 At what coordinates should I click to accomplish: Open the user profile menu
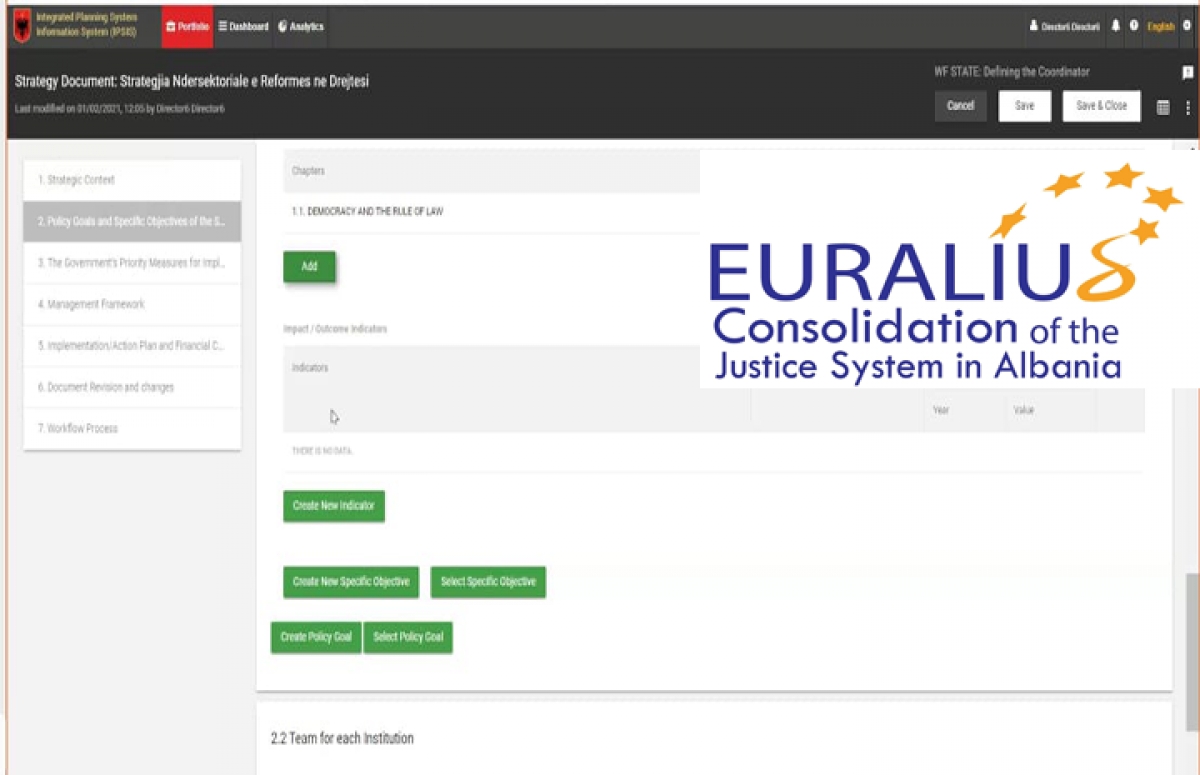click(x=1065, y=27)
